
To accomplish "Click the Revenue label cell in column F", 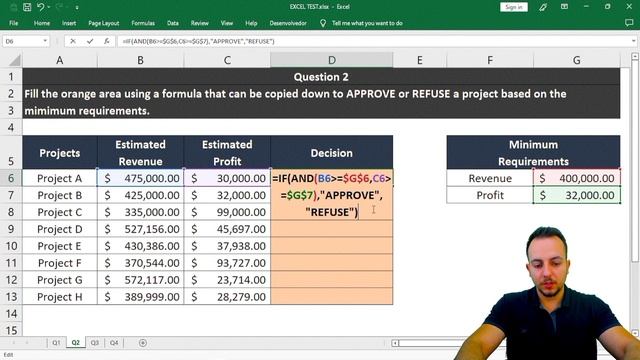I will pos(490,178).
